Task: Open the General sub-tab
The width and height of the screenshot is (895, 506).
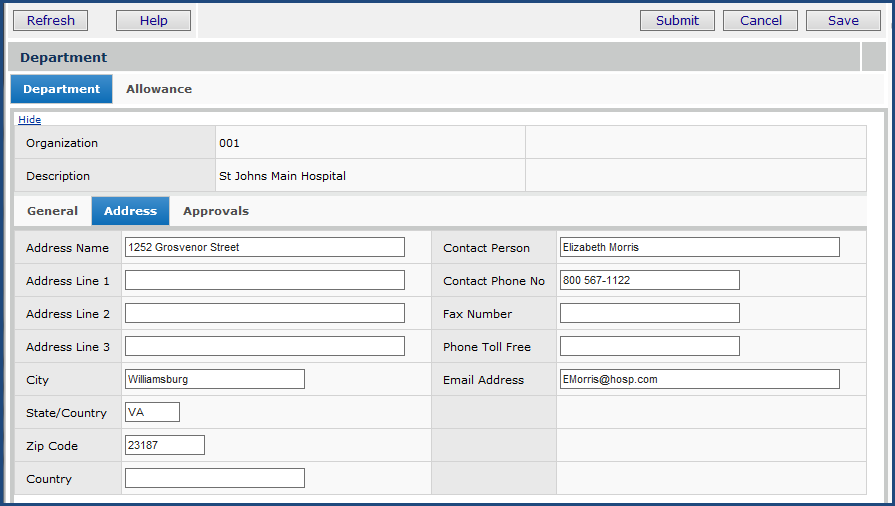Action: pyautogui.click(x=53, y=211)
